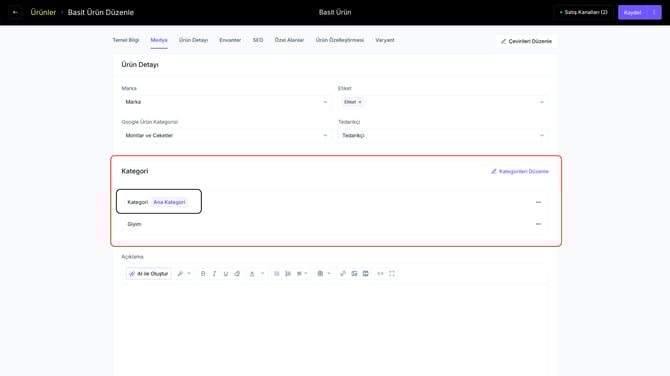Open Satış Kanalları (2) button
The width and height of the screenshot is (670, 376).
click(x=583, y=12)
